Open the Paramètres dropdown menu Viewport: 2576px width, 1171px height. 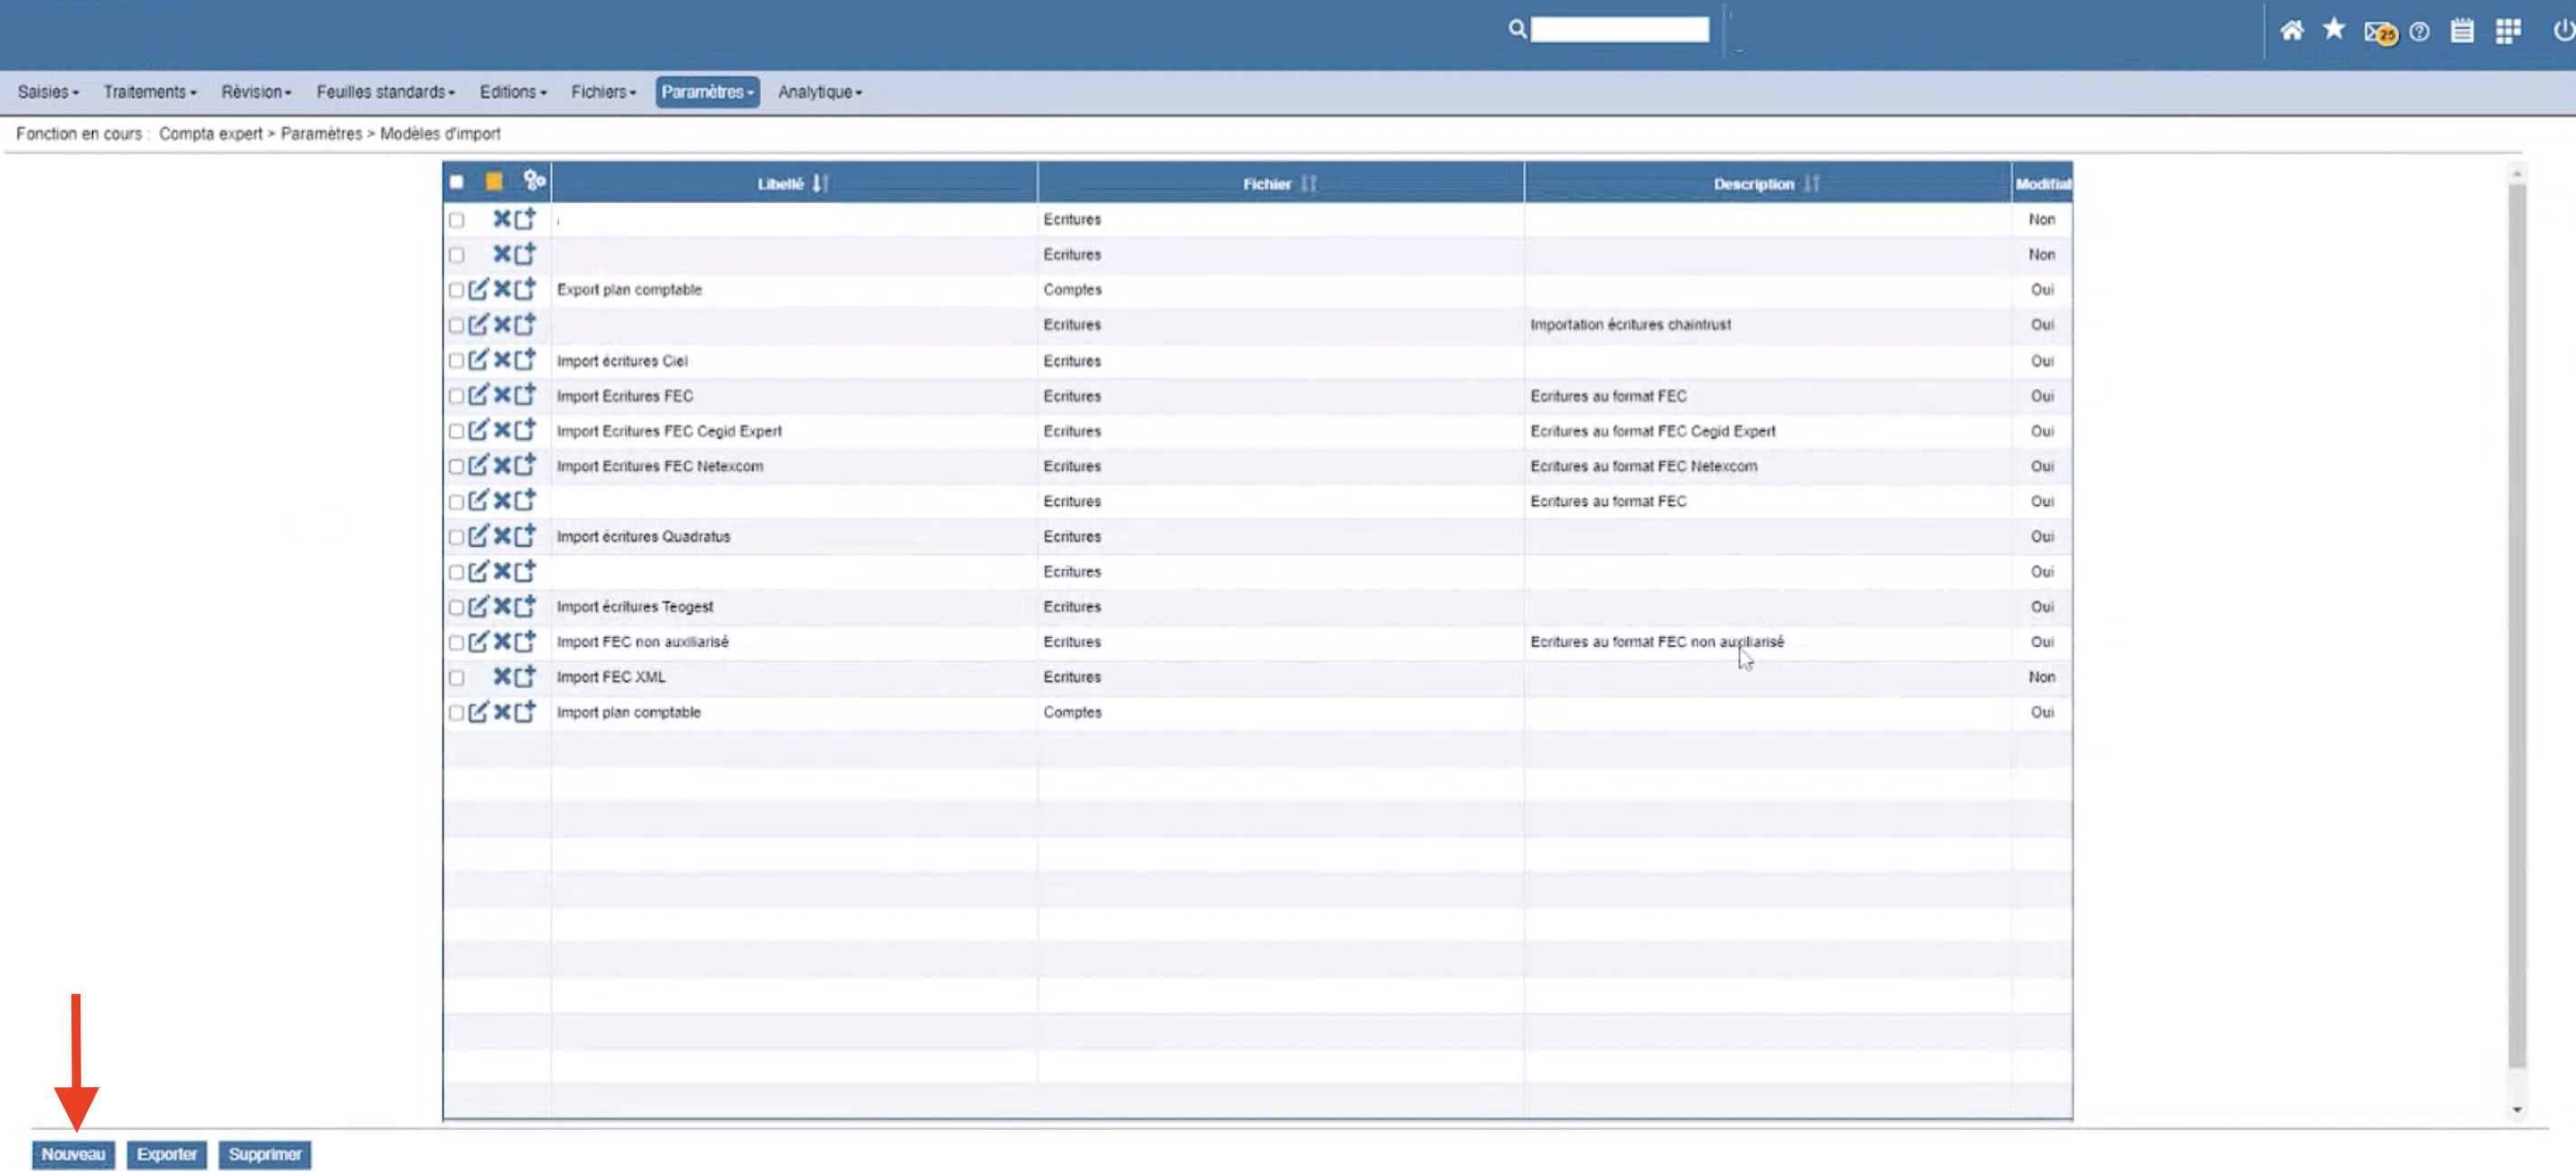[707, 91]
